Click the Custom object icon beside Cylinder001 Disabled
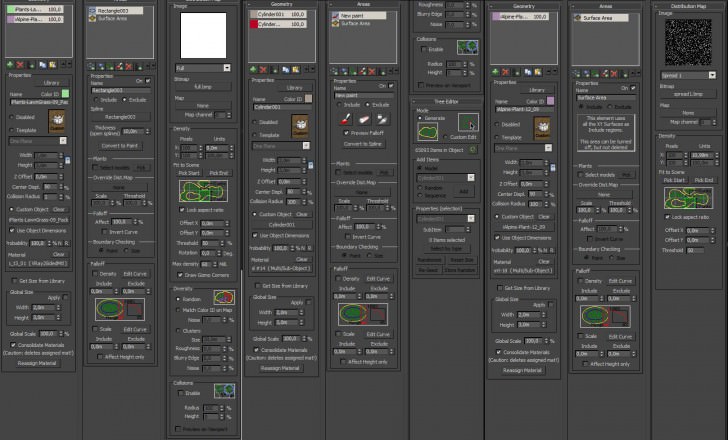Image resolution: width=728 pixels, height=440 pixels. pos(300,126)
